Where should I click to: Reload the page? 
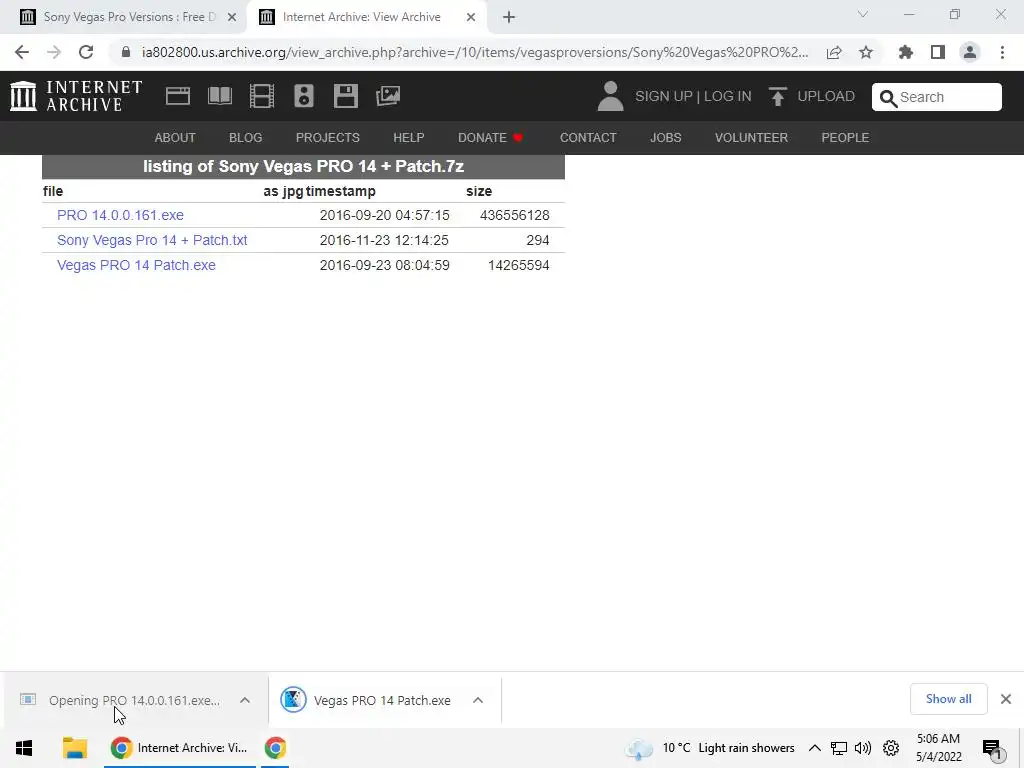click(x=86, y=52)
